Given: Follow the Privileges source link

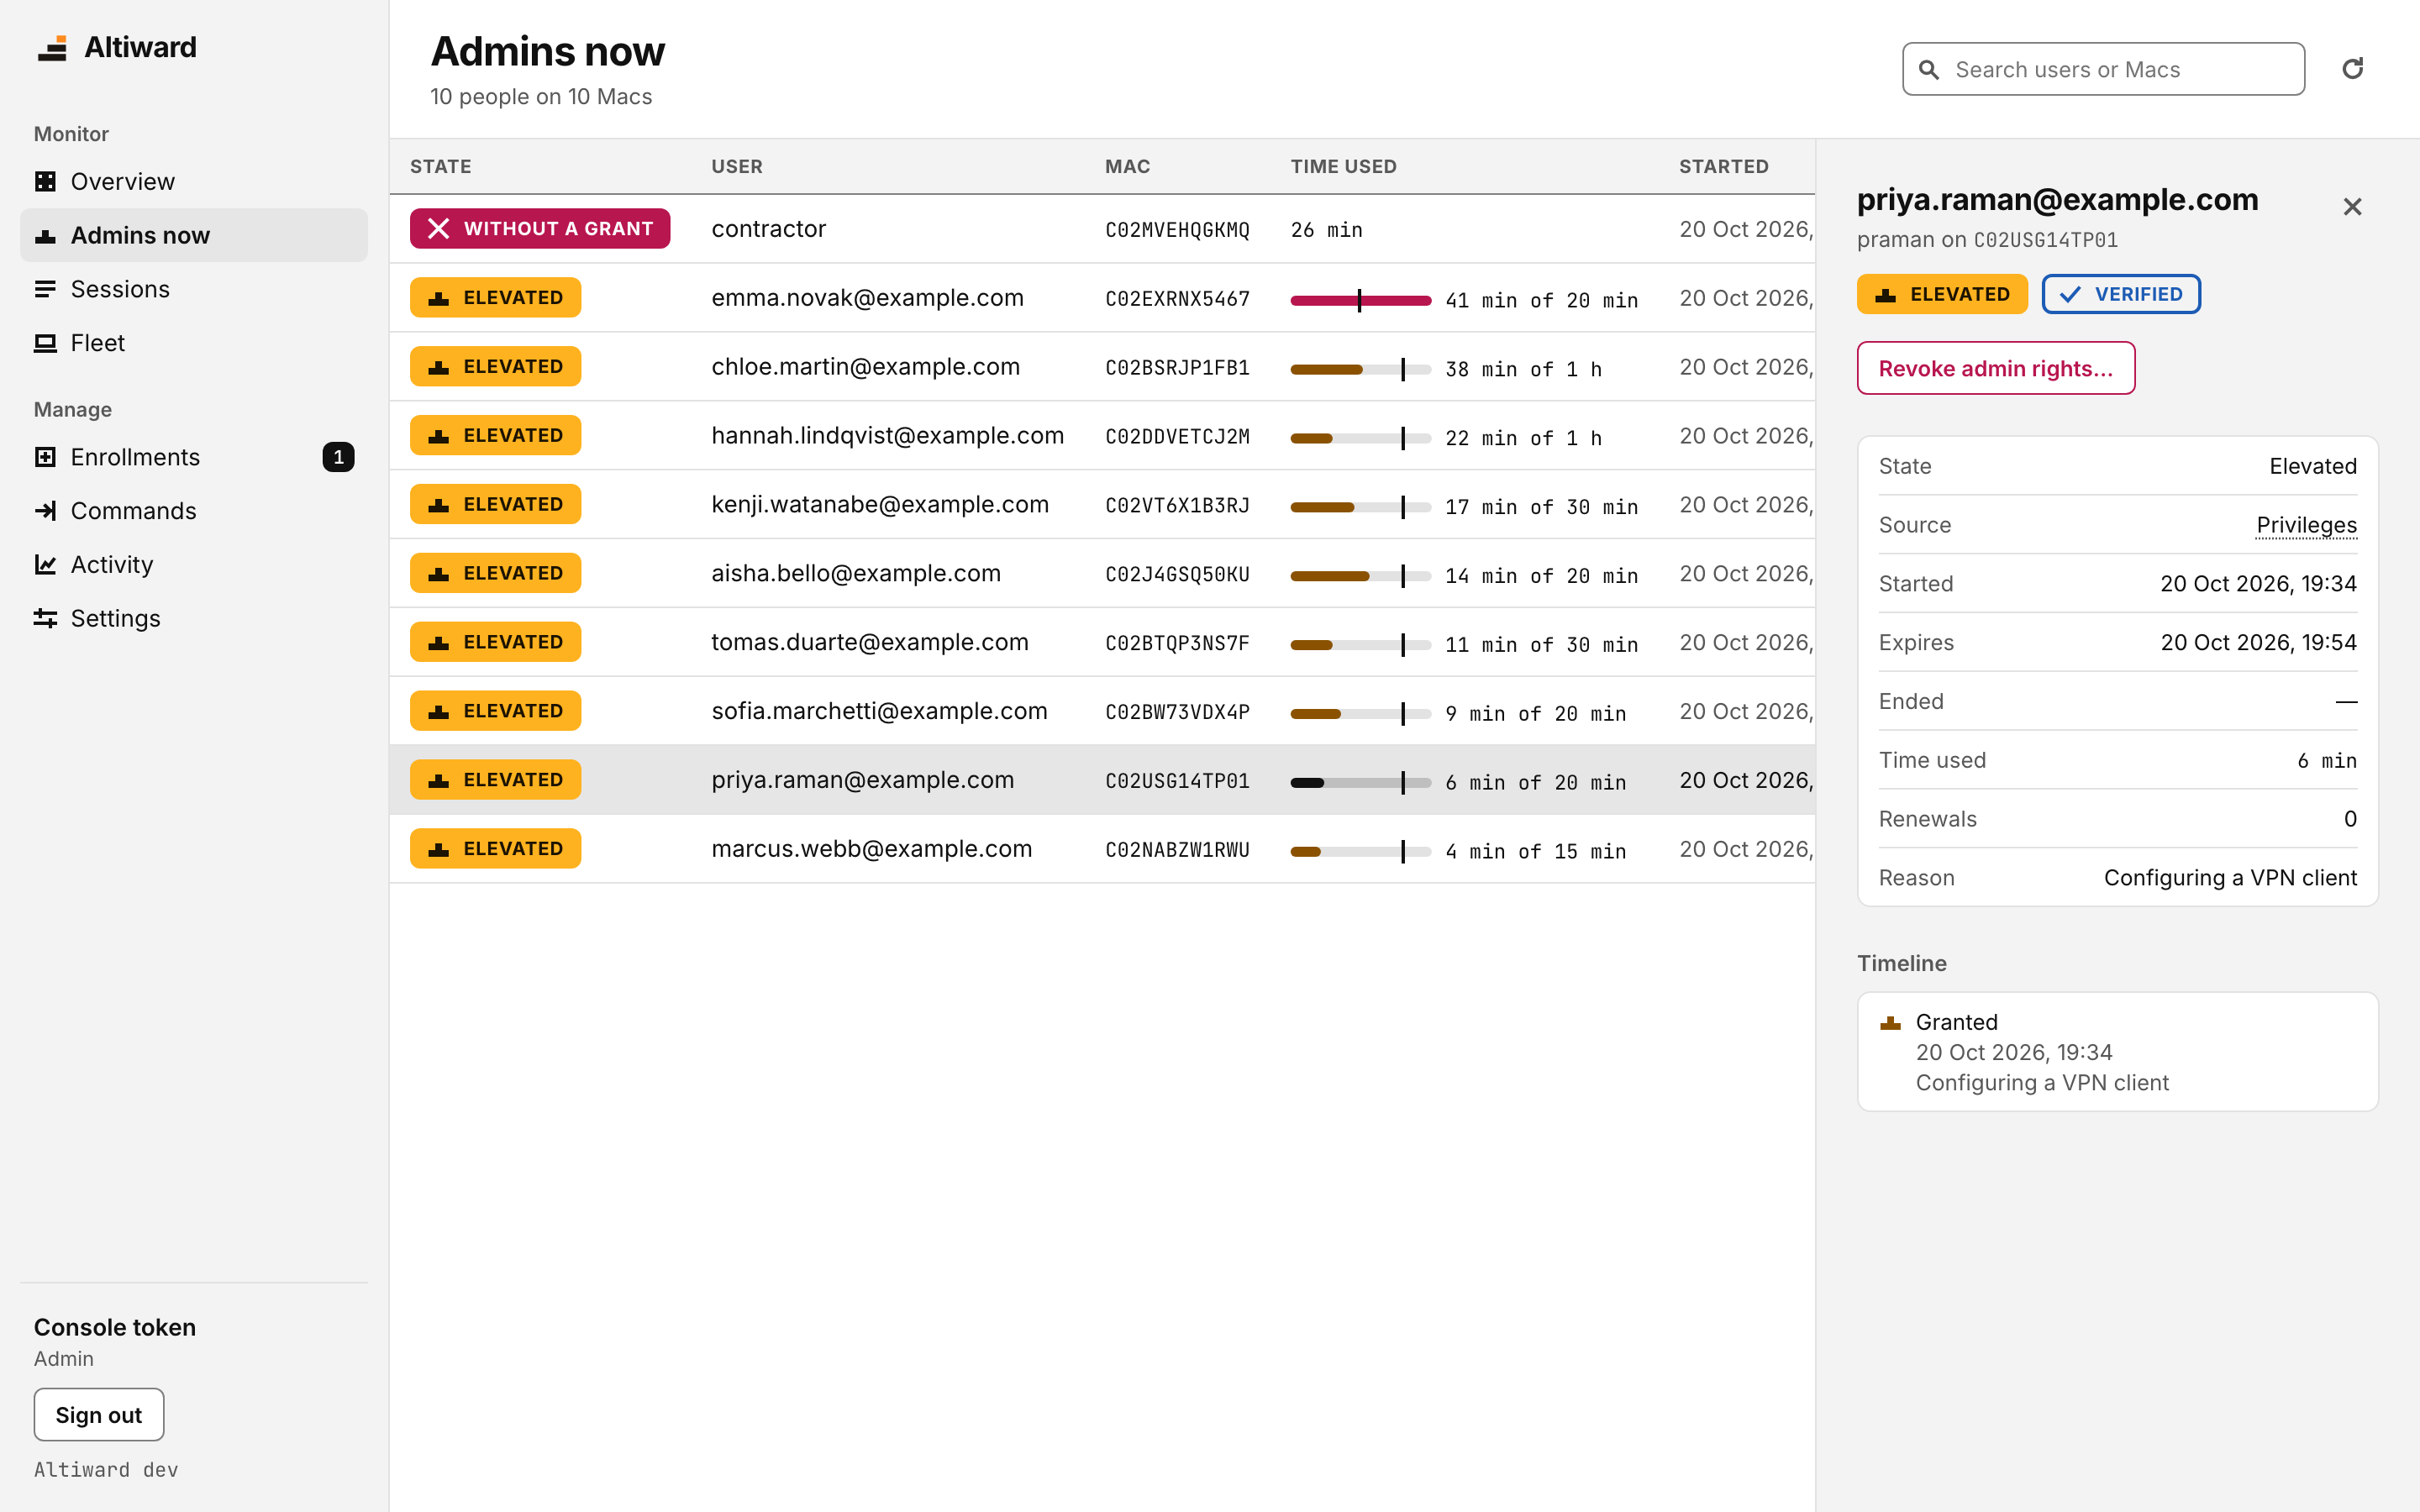Looking at the screenshot, I should (2306, 525).
